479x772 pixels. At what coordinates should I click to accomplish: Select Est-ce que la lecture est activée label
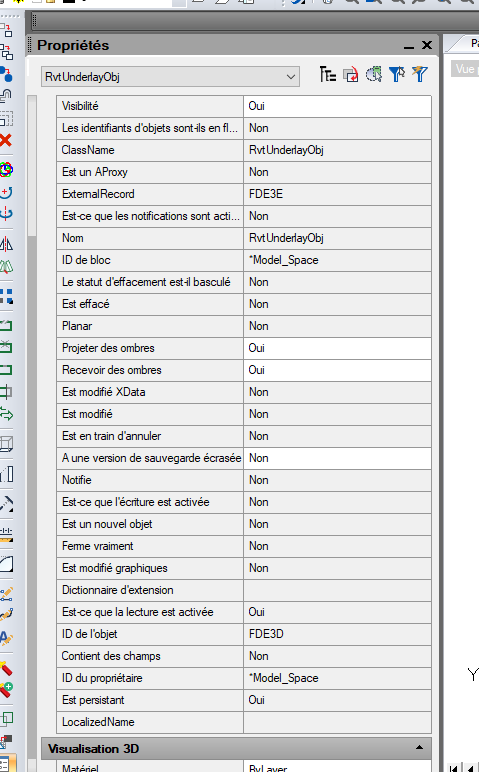coord(137,612)
